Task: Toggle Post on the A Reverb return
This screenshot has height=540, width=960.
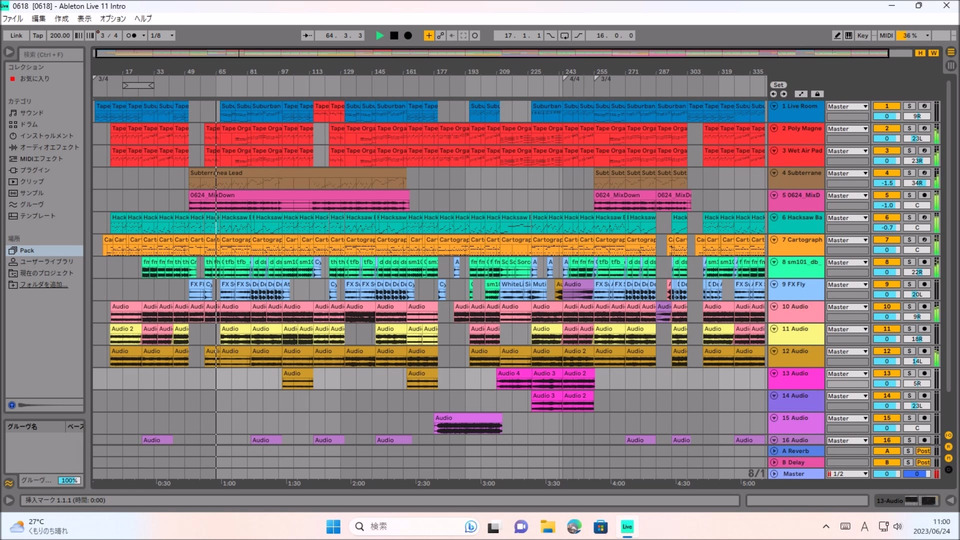Action: [923, 451]
